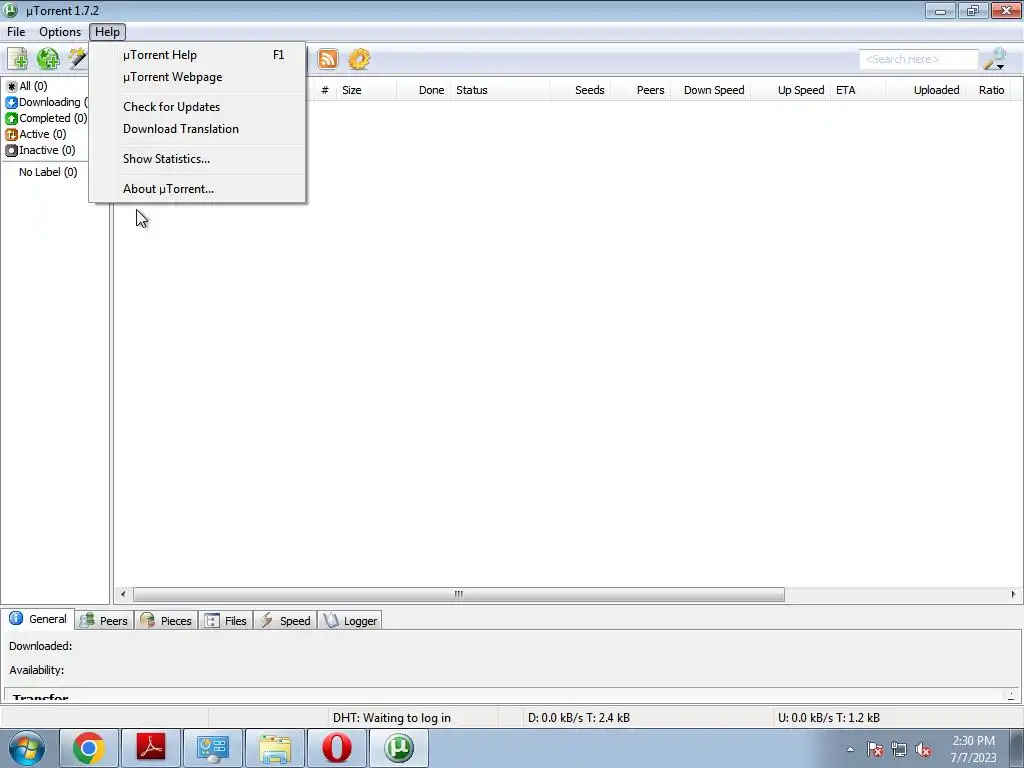Viewport: 1024px width, 768px height.
Task: Select the No Label (0) entry
Action: click(48, 172)
